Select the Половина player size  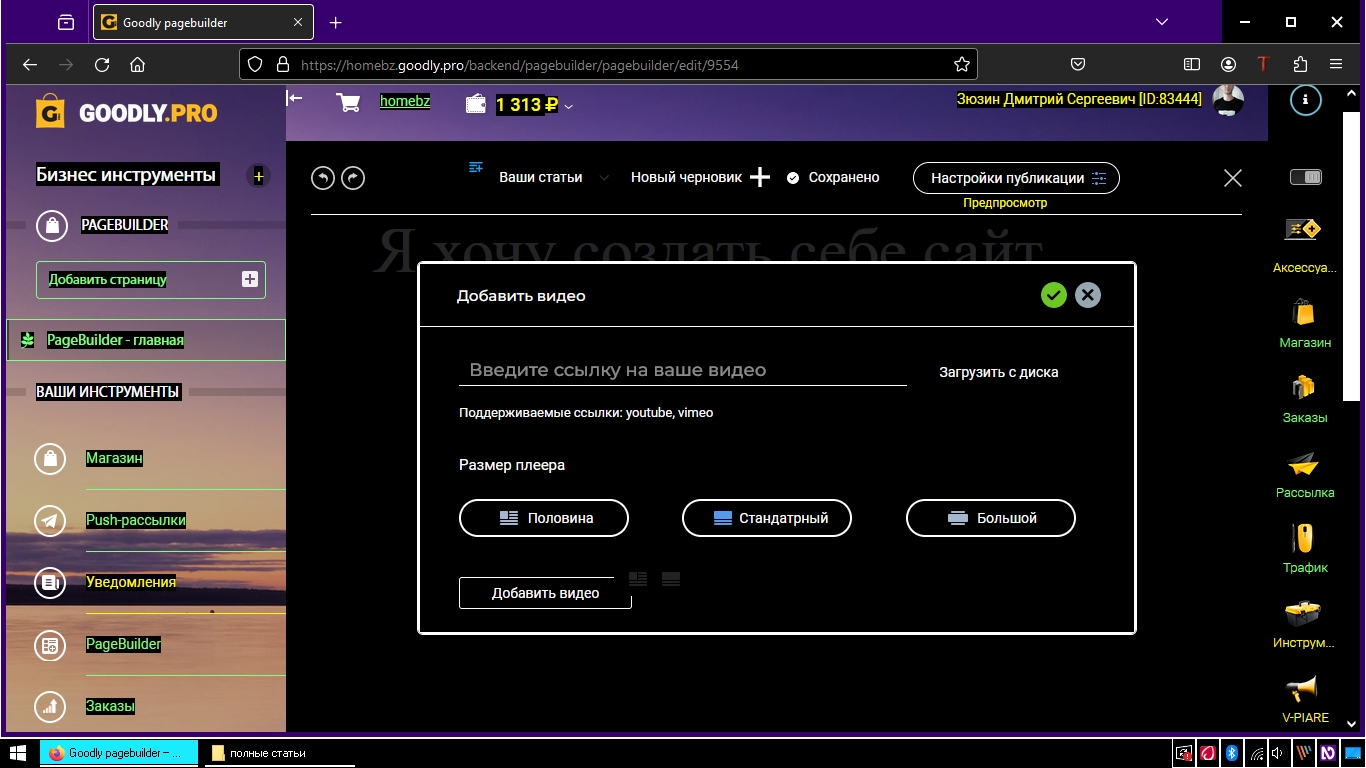click(x=544, y=518)
